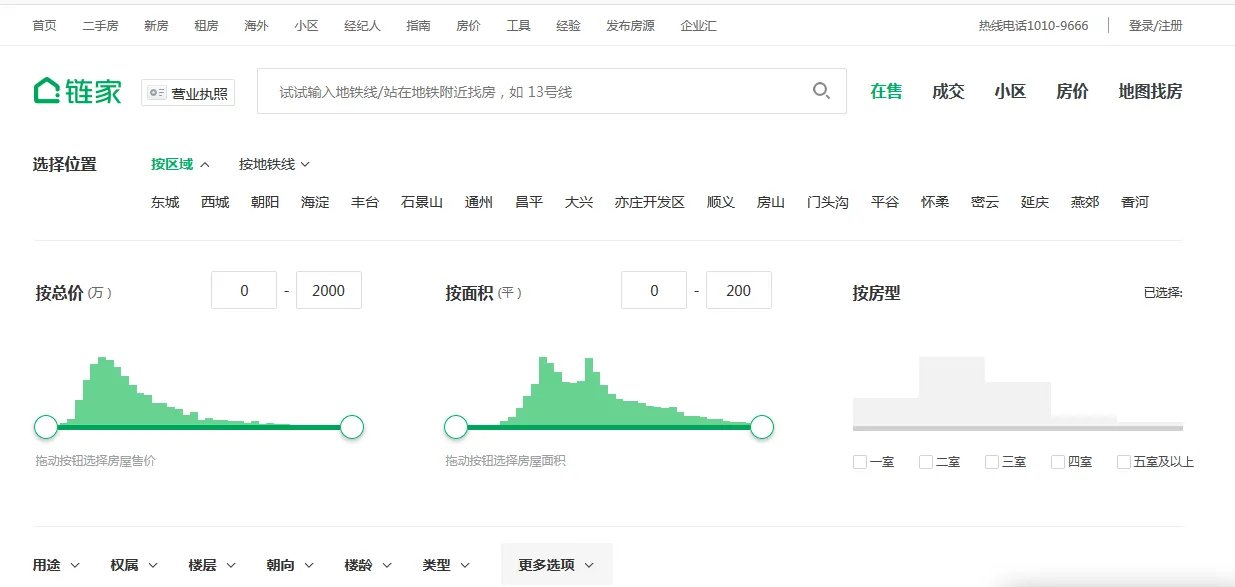The image size is (1235, 587).
Task: Click the search magnifier icon
Action: (x=821, y=90)
